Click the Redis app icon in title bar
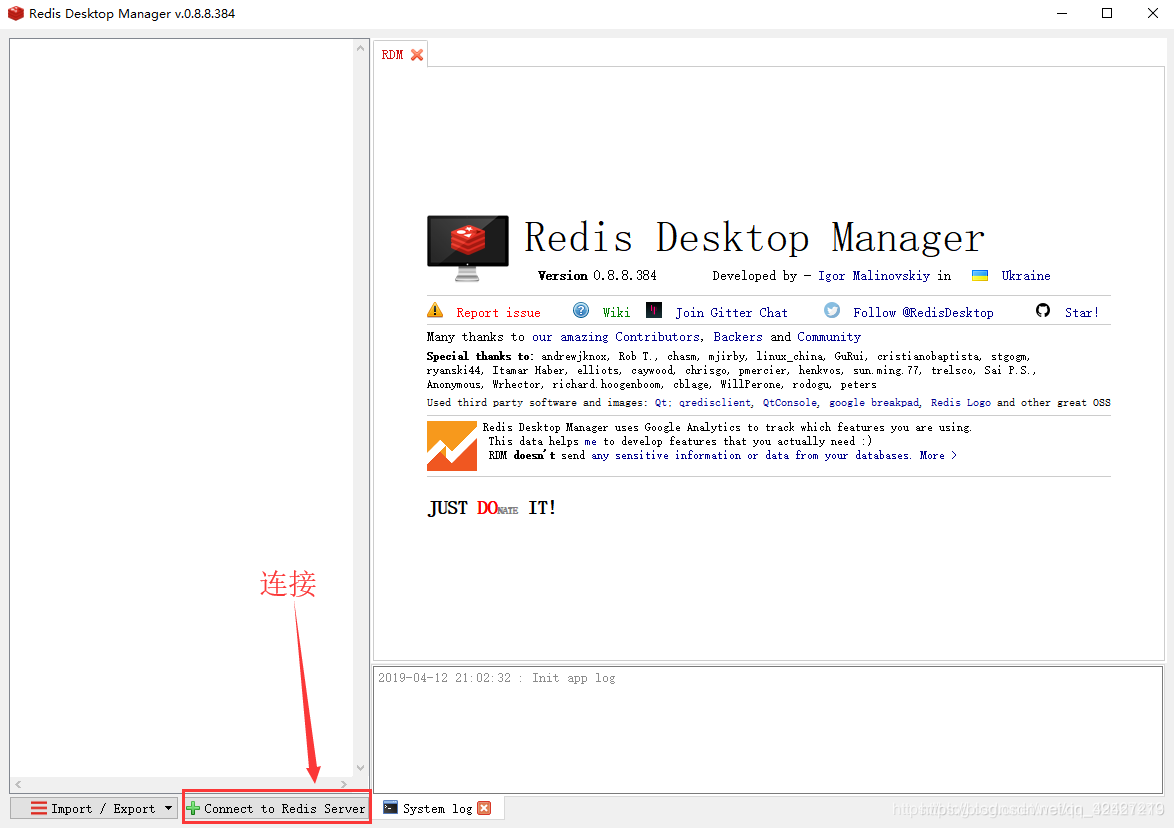The height and width of the screenshot is (828, 1174). tap(15, 13)
